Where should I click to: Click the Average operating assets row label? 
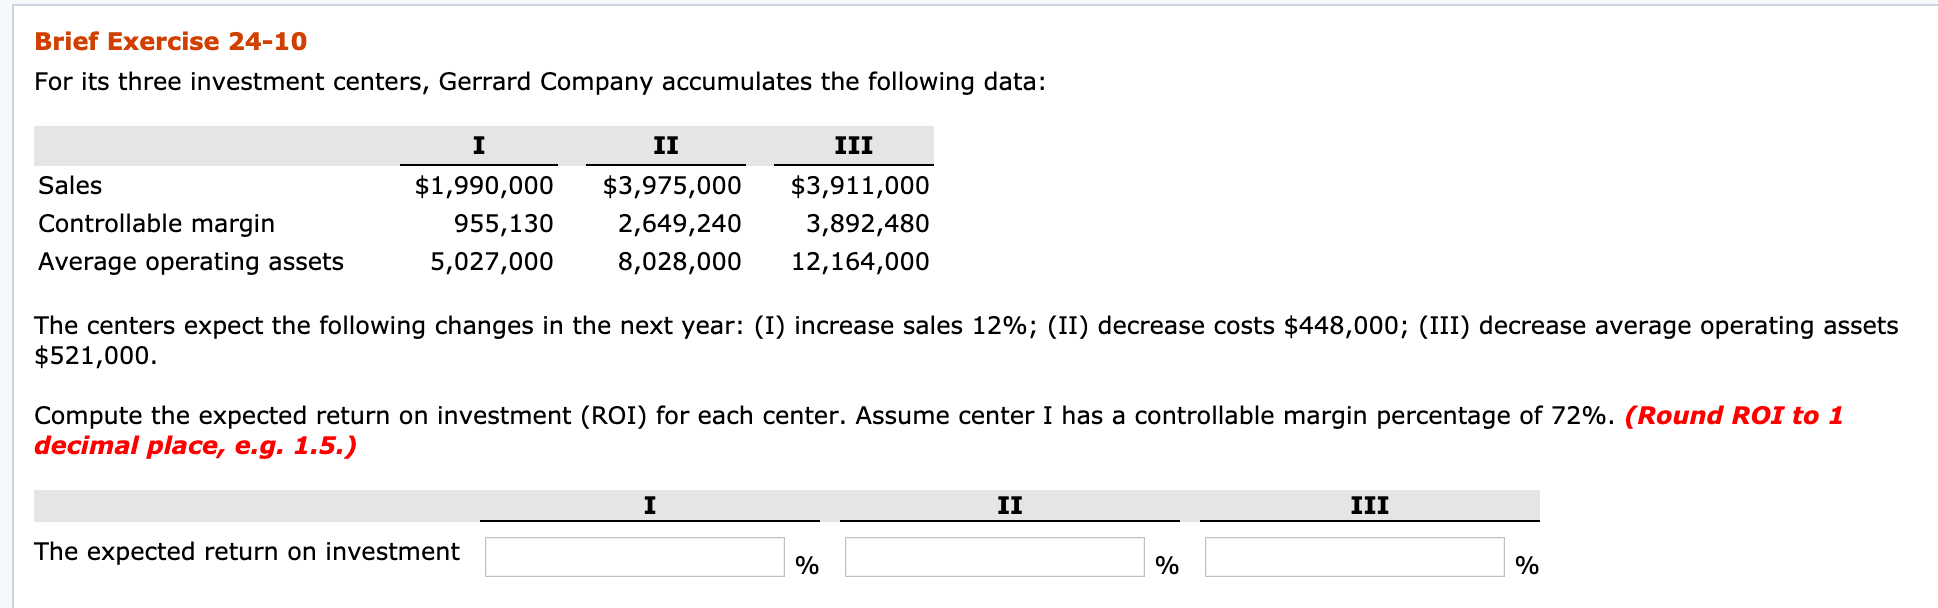[x=190, y=262]
